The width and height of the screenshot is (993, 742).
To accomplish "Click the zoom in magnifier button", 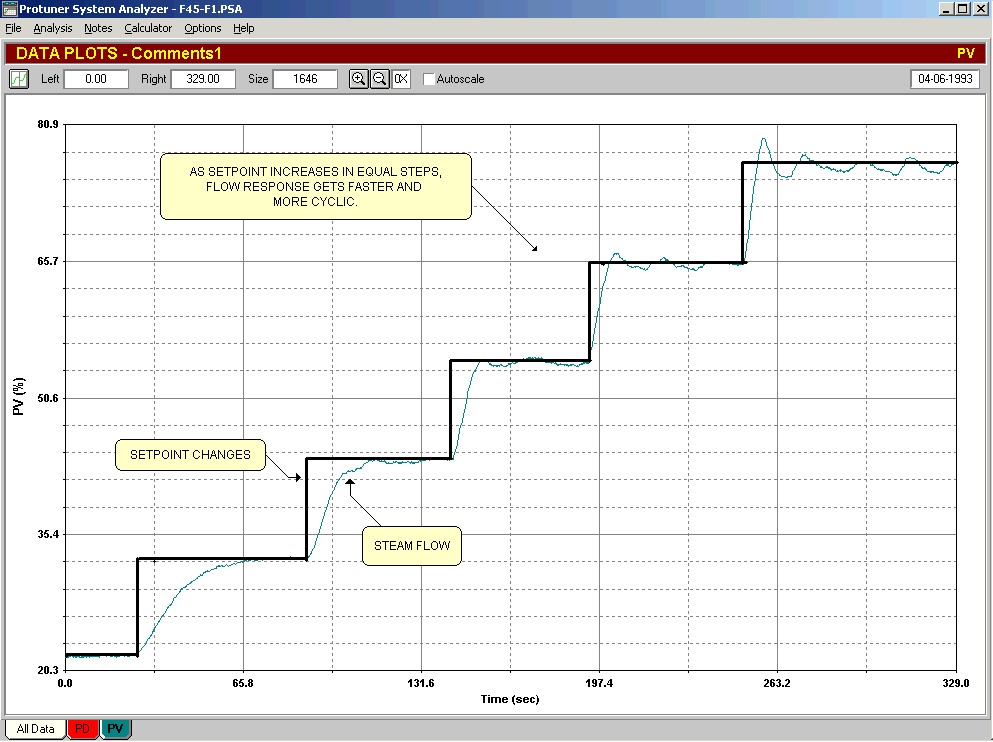I will 358,78.
